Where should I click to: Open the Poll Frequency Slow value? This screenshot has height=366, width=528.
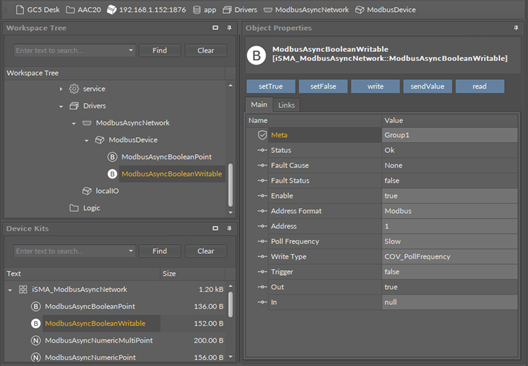[450, 241]
